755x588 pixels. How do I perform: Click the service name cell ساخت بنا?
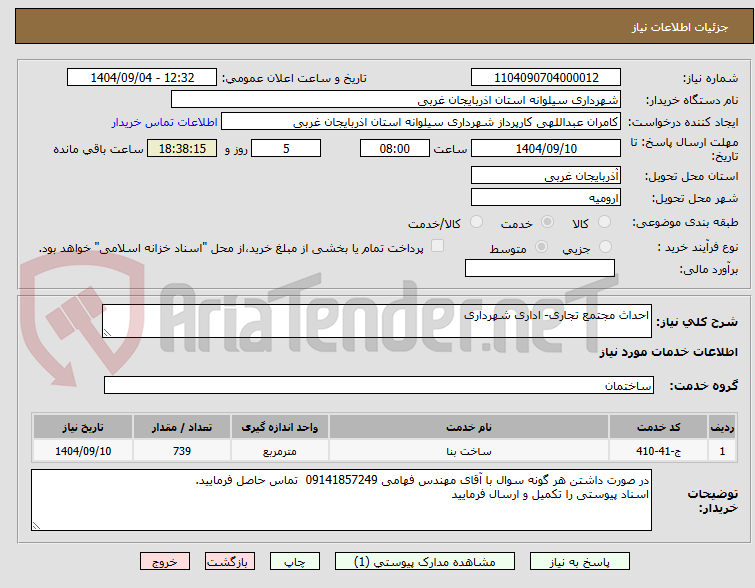(x=469, y=451)
